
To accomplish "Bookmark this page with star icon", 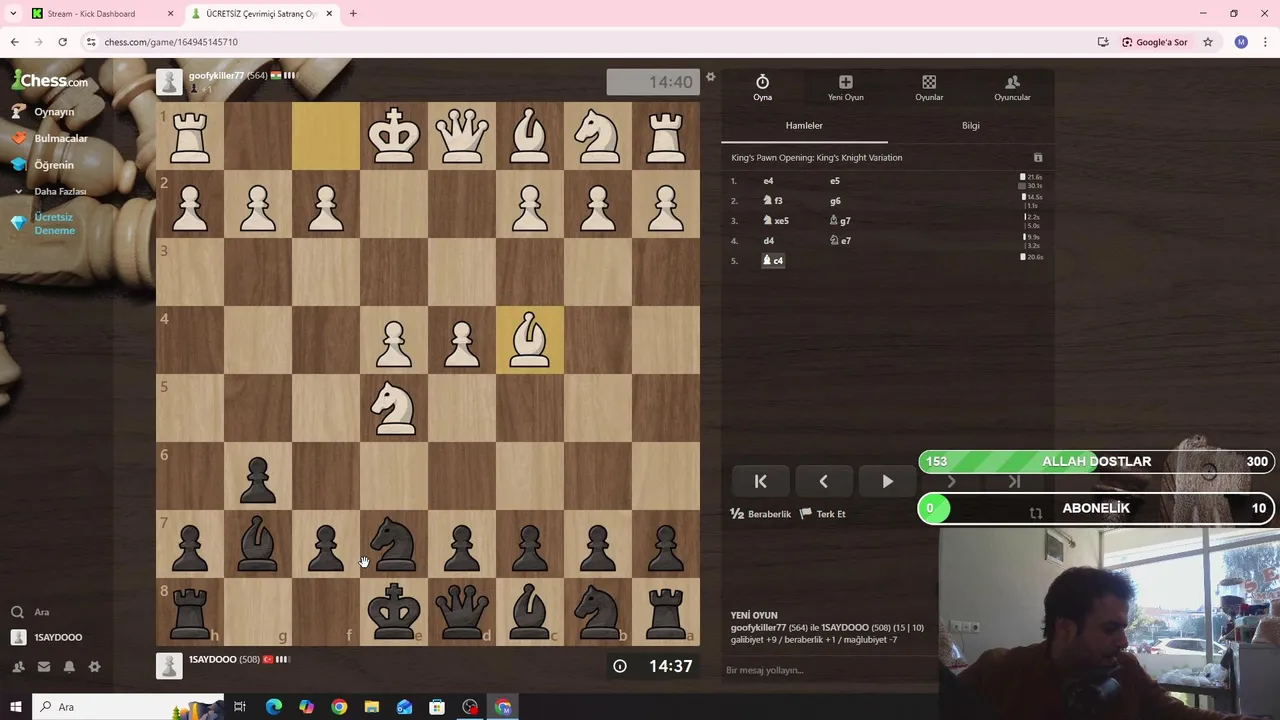I will [x=1208, y=42].
